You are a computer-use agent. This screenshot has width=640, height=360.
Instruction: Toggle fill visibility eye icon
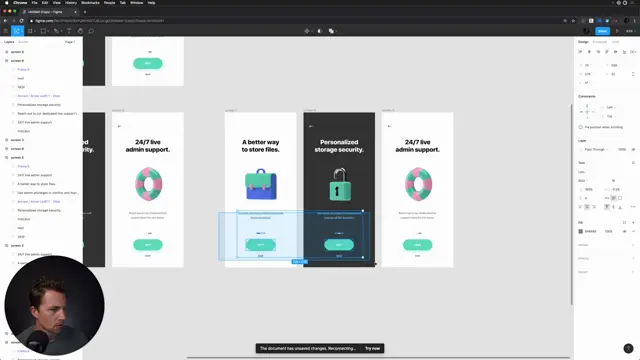624,231
